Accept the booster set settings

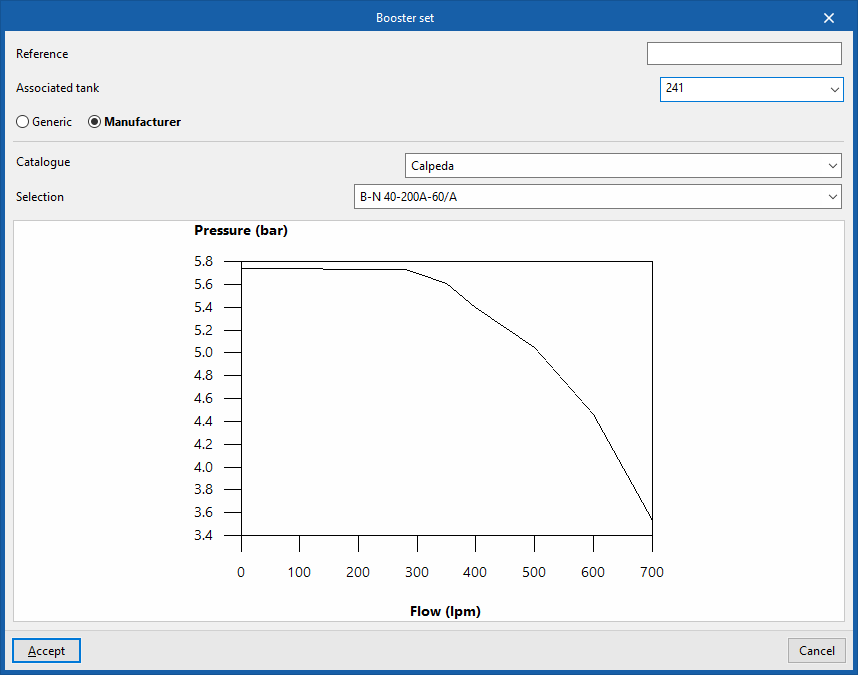(x=47, y=650)
